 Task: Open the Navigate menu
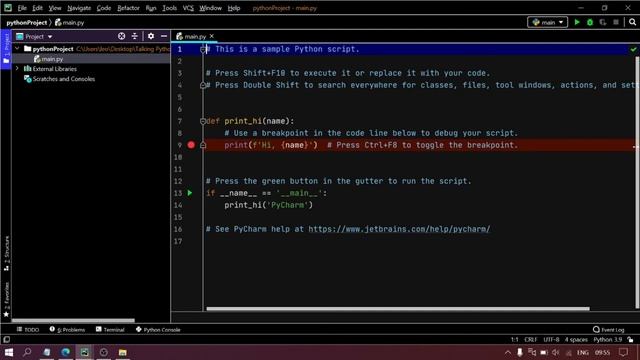(79, 8)
